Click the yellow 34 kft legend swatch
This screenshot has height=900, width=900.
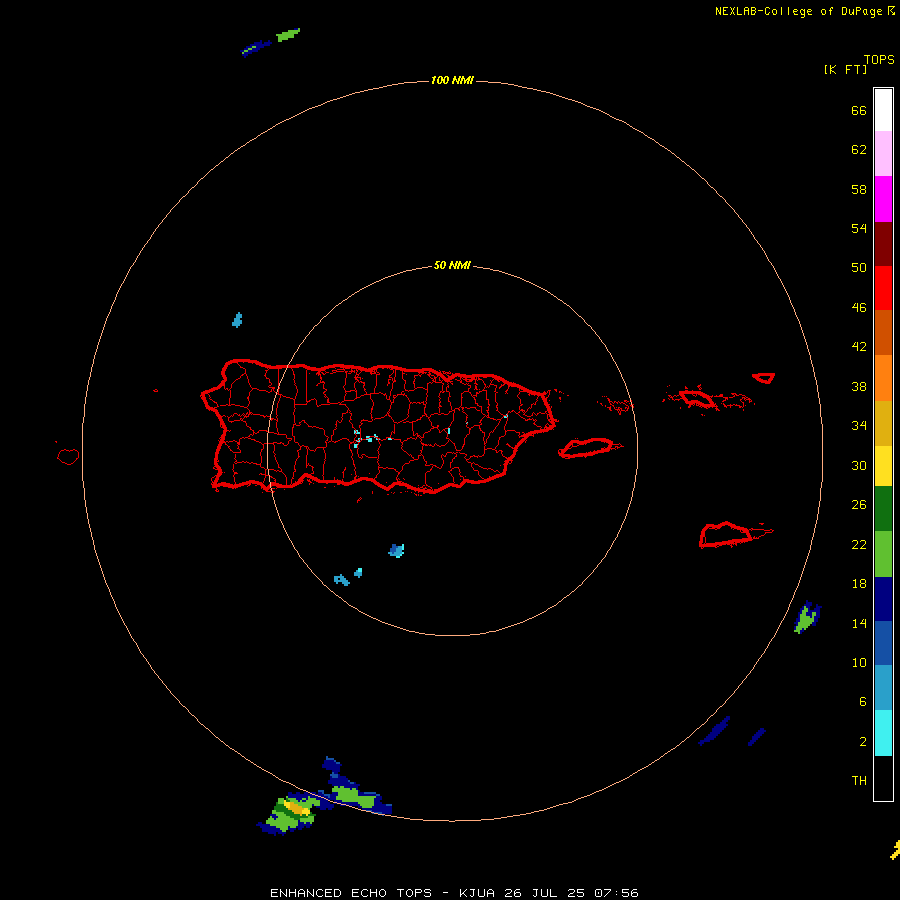pos(883,466)
